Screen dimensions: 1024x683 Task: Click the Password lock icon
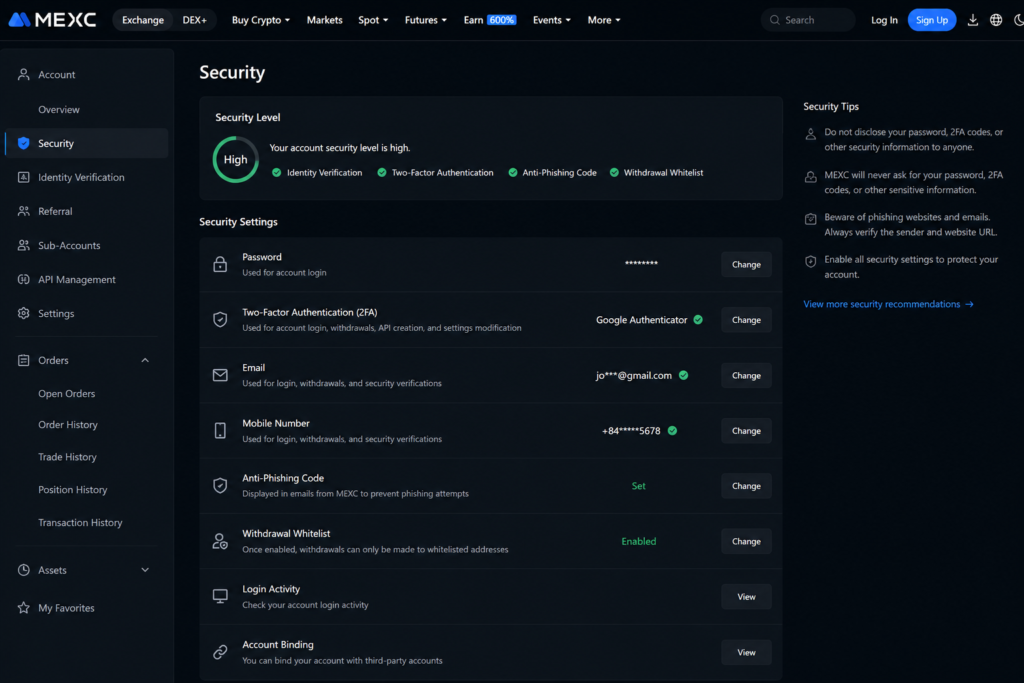(220, 264)
